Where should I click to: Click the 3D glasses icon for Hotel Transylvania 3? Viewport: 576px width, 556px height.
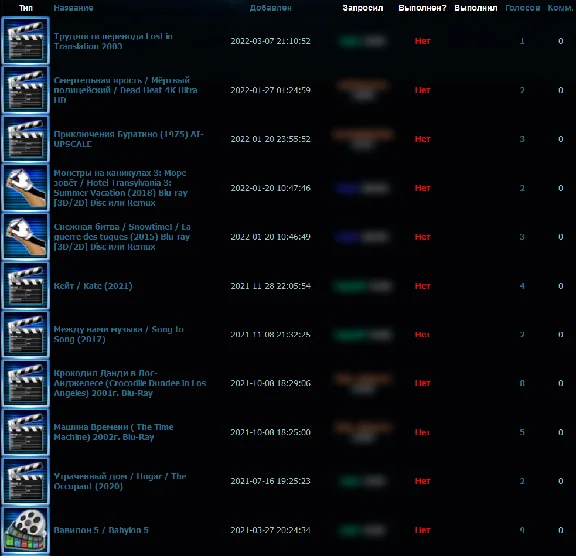[x=25, y=188]
